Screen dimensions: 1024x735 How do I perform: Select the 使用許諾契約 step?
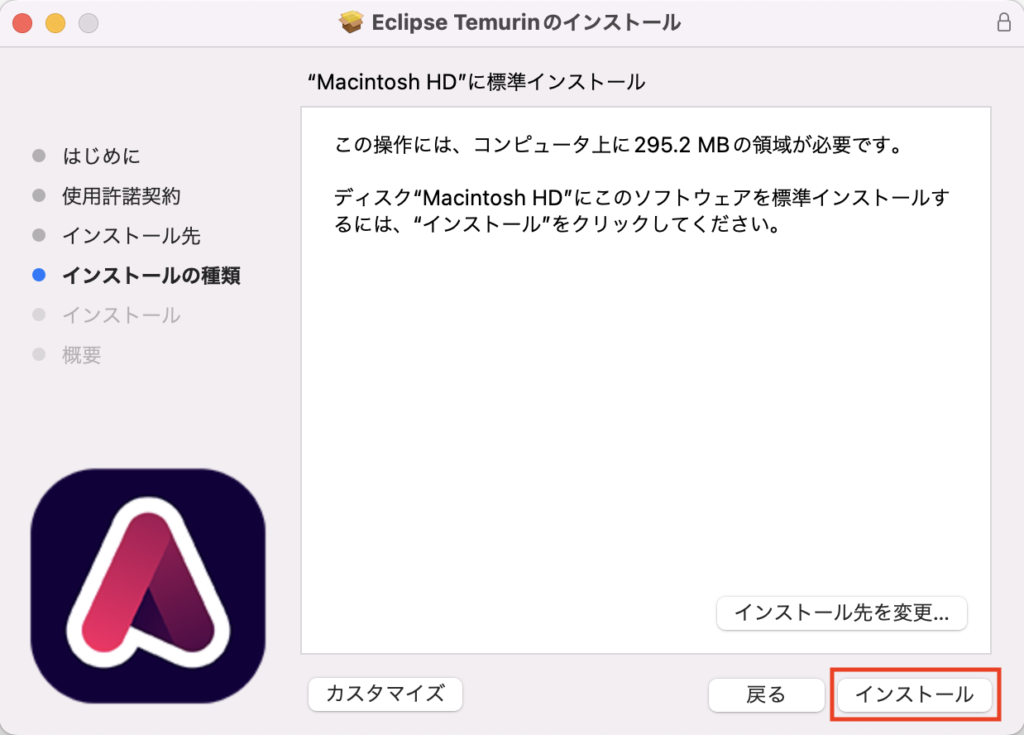[121, 195]
